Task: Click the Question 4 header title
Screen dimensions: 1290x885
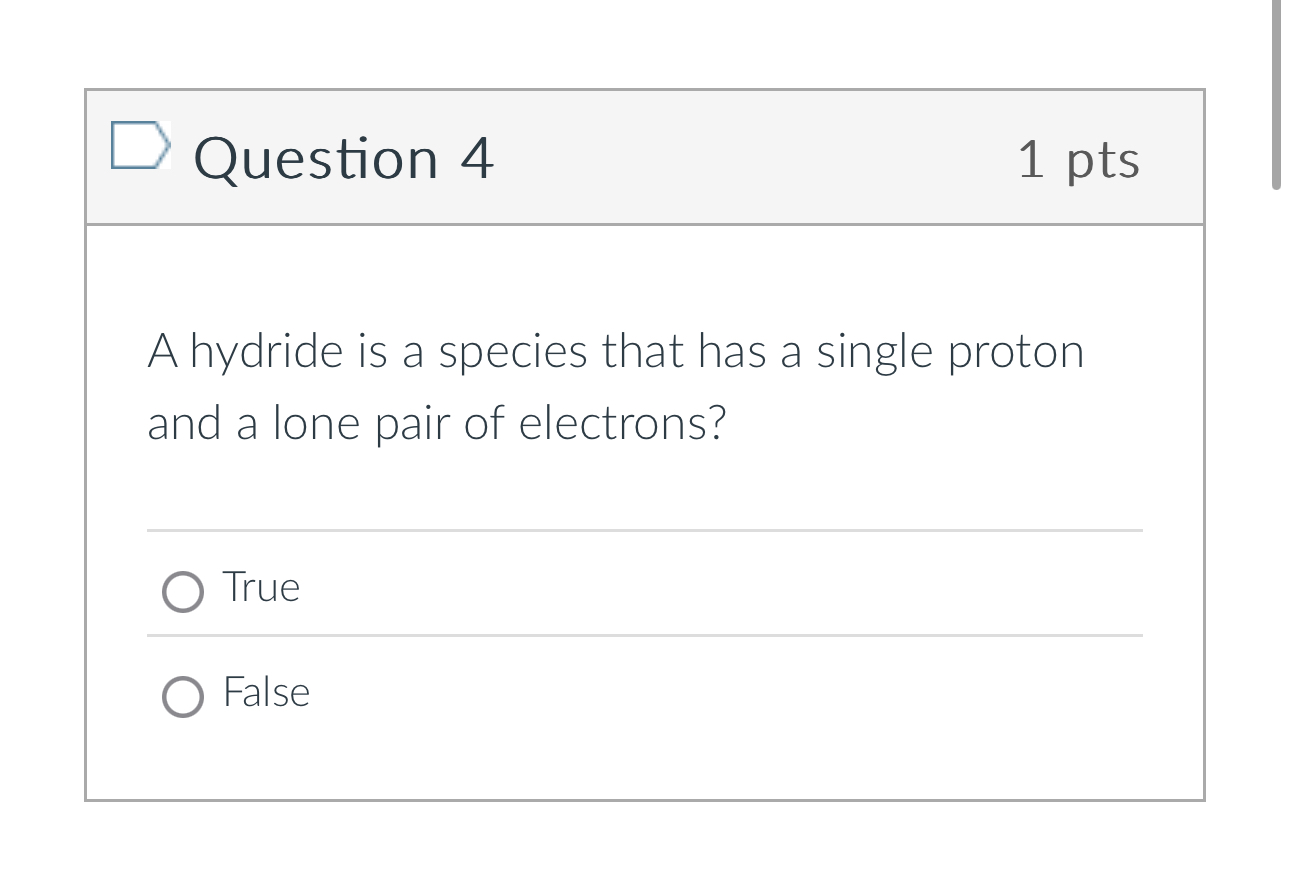Action: pyautogui.click(x=345, y=158)
